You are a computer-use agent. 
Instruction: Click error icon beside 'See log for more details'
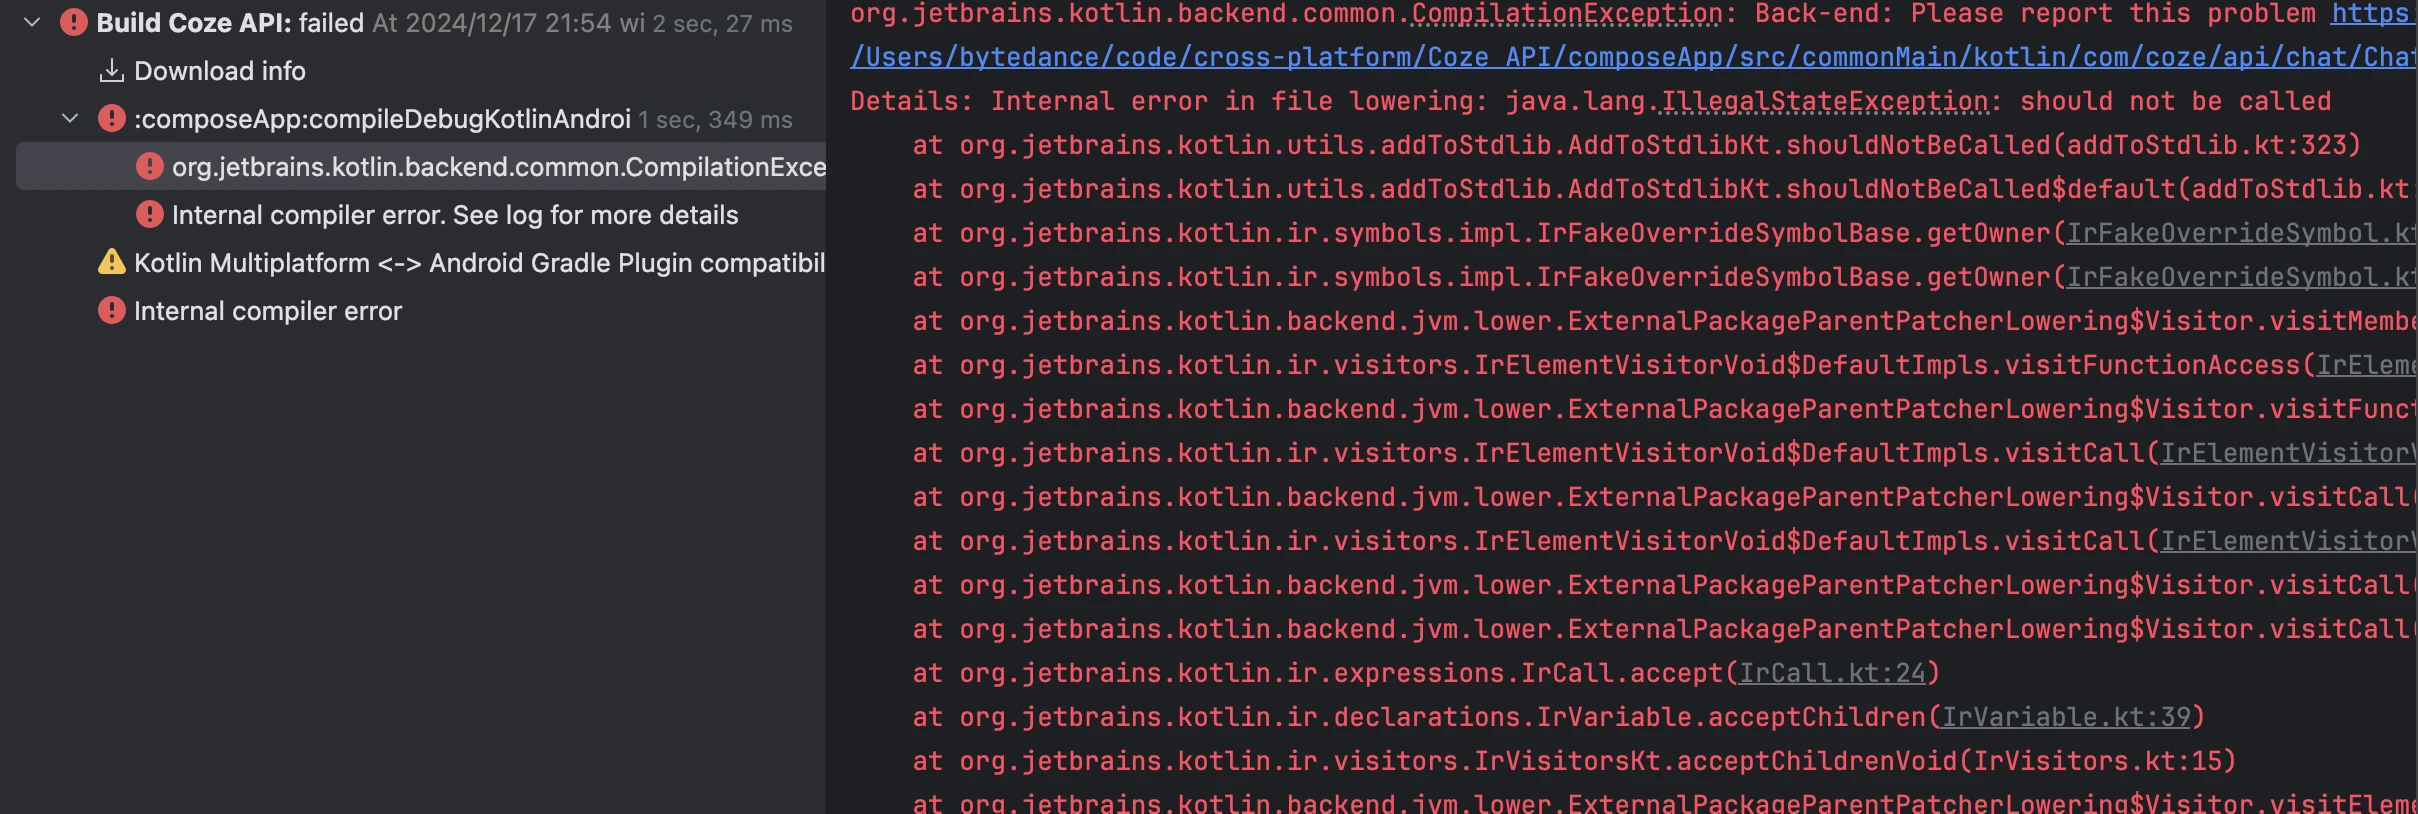tap(149, 214)
